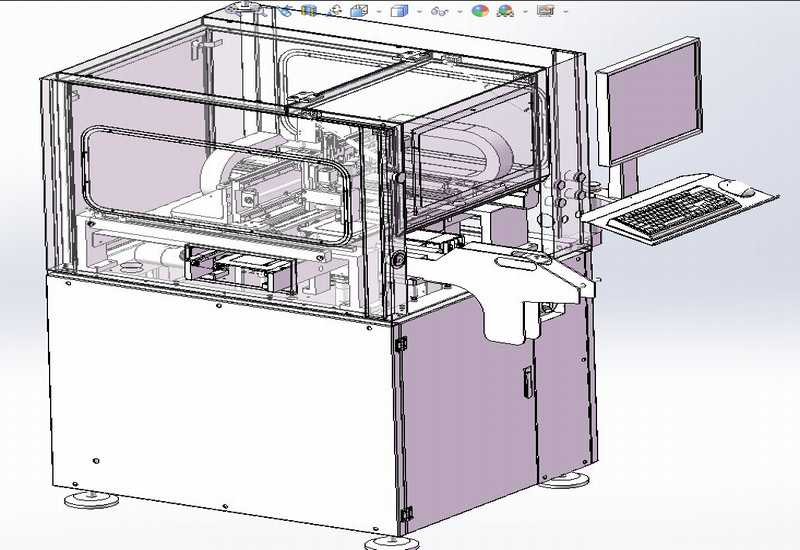Click the Hide/Show Items glasses icon
The width and height of the screenshot is (800, 550).
pyautogui.click(x=440, y=10)
